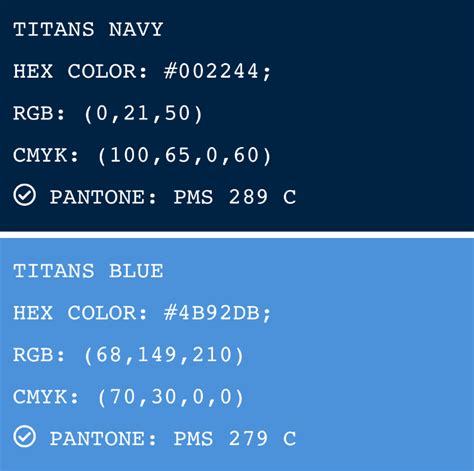Click the CMYK value (70,30,0,0)
Viewport: 474px width, 471px height.
click(171, 397)
